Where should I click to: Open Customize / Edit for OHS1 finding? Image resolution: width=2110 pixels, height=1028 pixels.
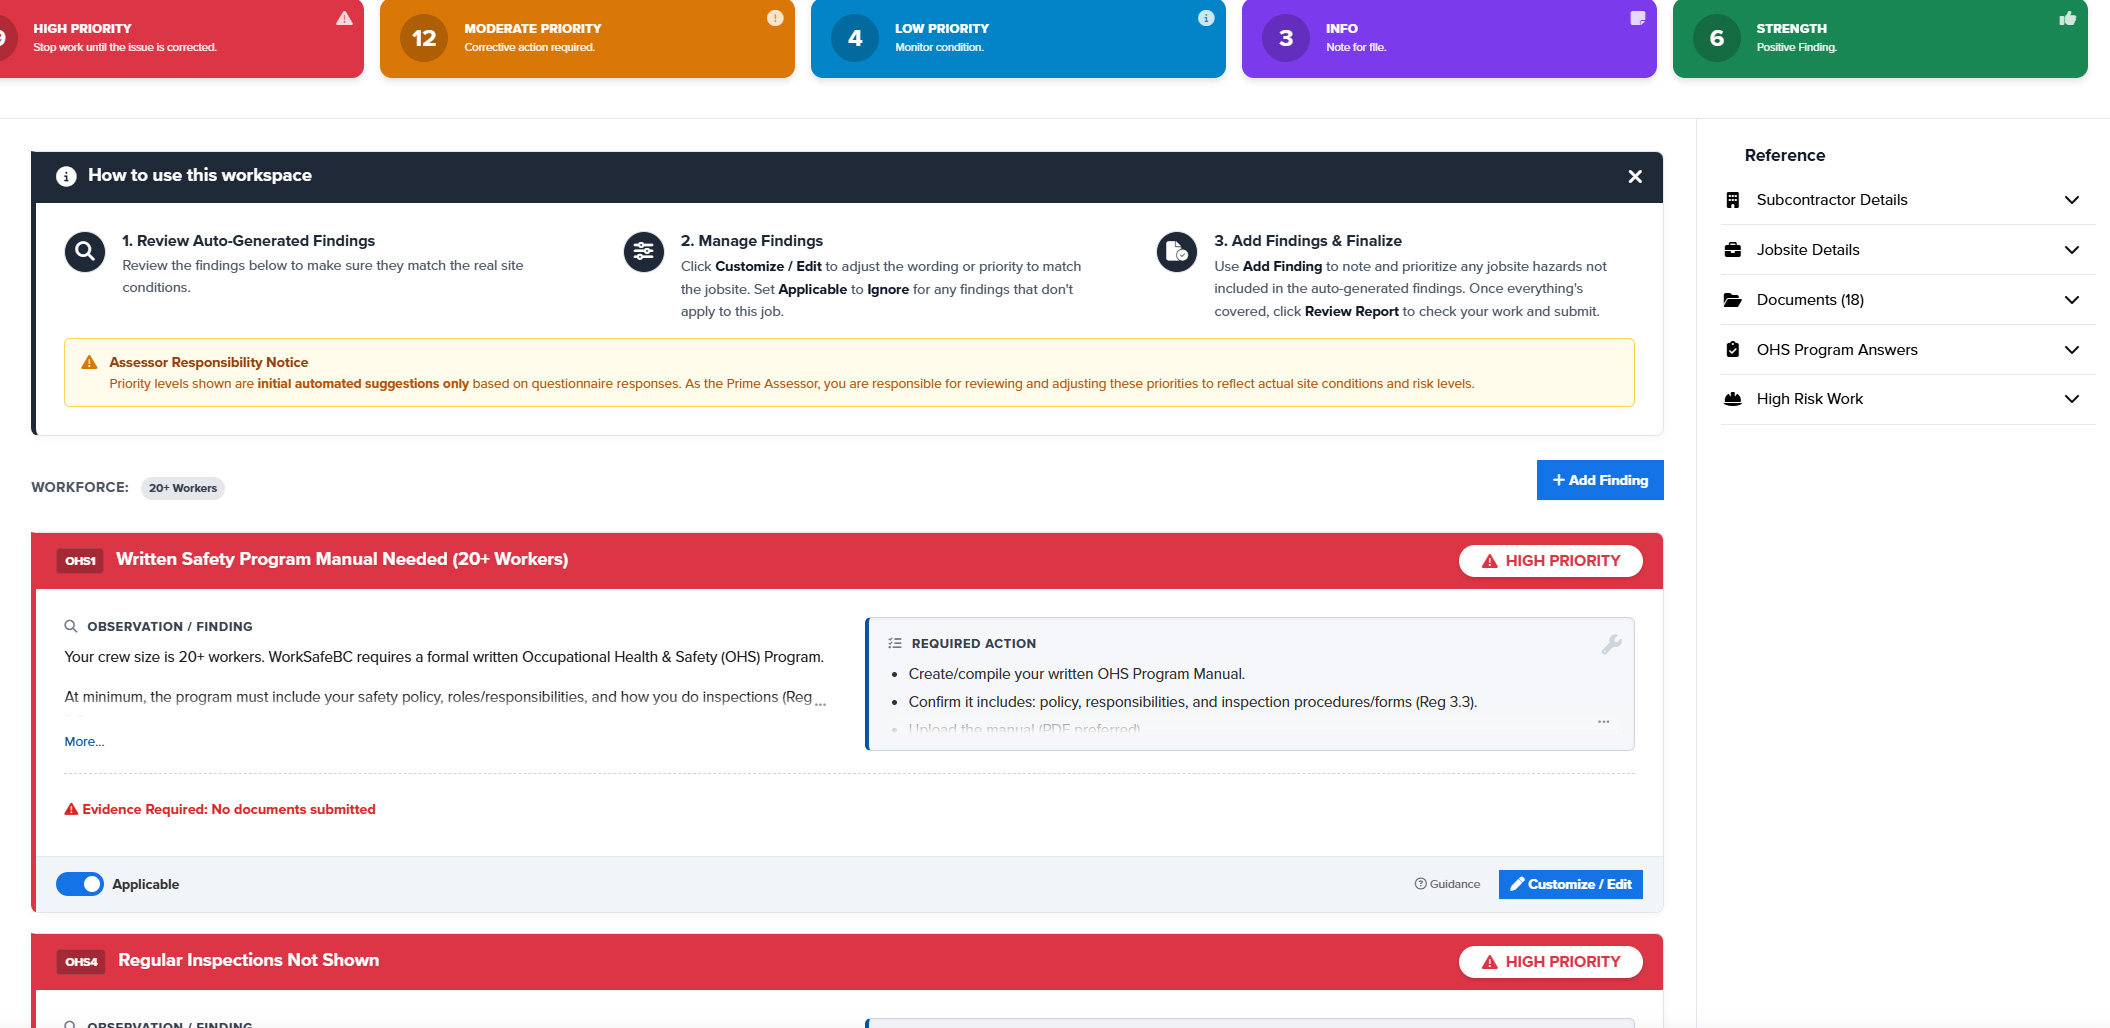(1570, 884)
